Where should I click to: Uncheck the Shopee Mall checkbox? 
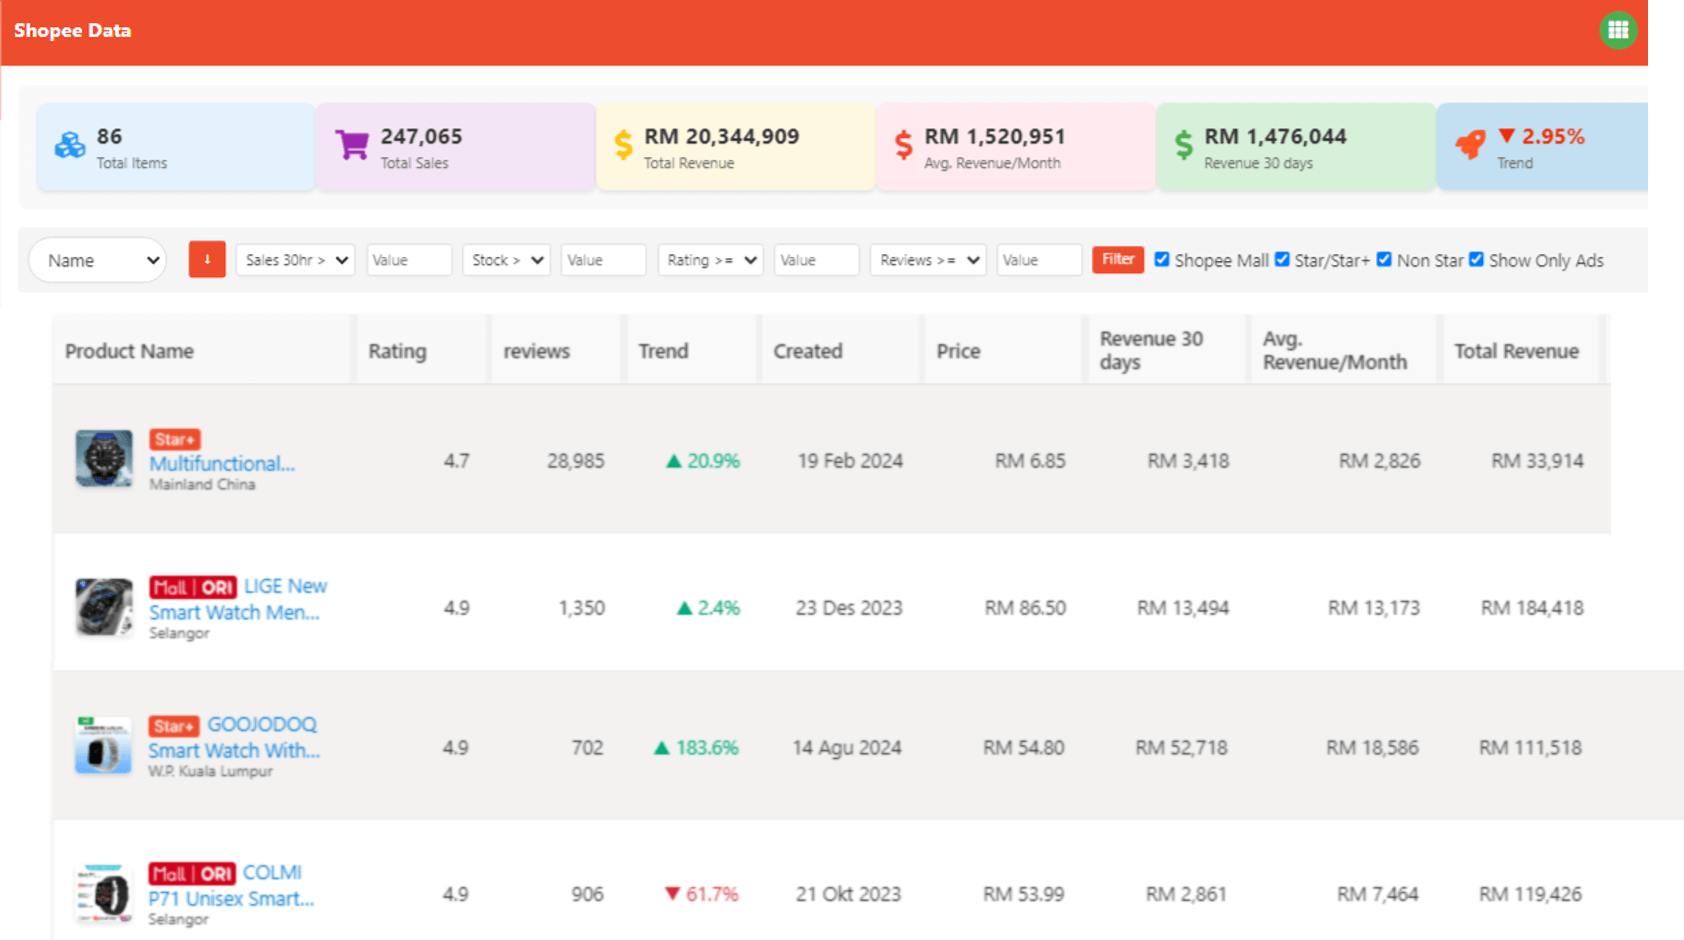pyautogui.click(x=1162, y=259)
